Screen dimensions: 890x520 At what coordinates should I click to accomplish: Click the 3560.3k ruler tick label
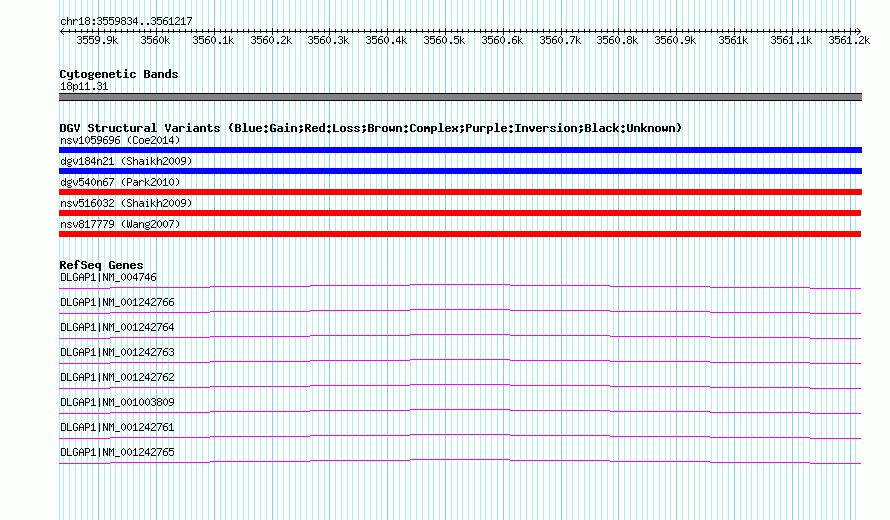click(328, 40)
